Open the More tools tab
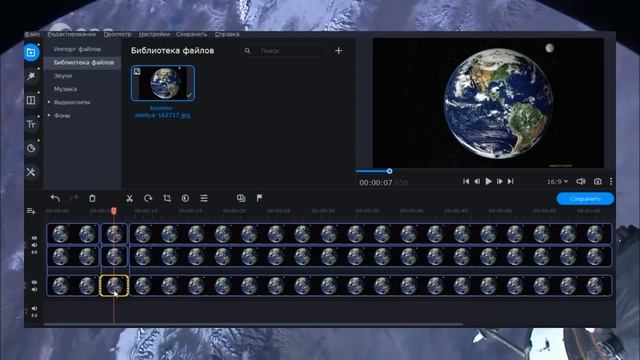This screenshot has height=360, width=640. click(31, 172)
